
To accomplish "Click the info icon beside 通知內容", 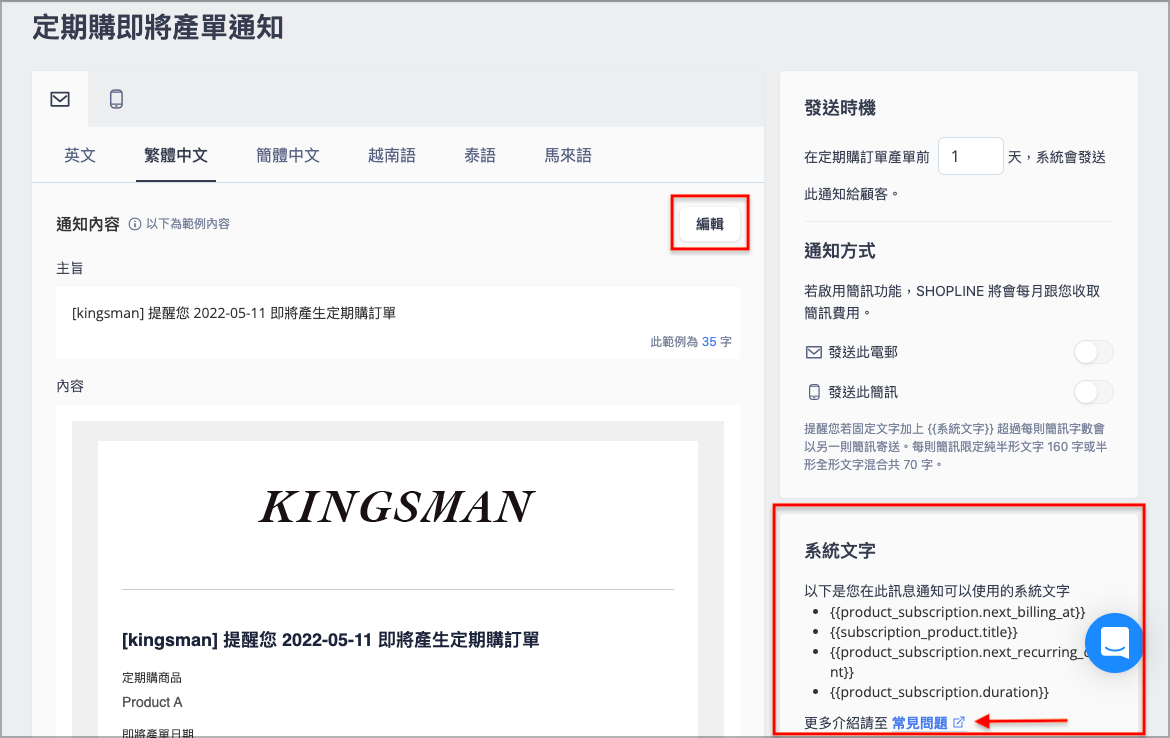I will 135,224.
